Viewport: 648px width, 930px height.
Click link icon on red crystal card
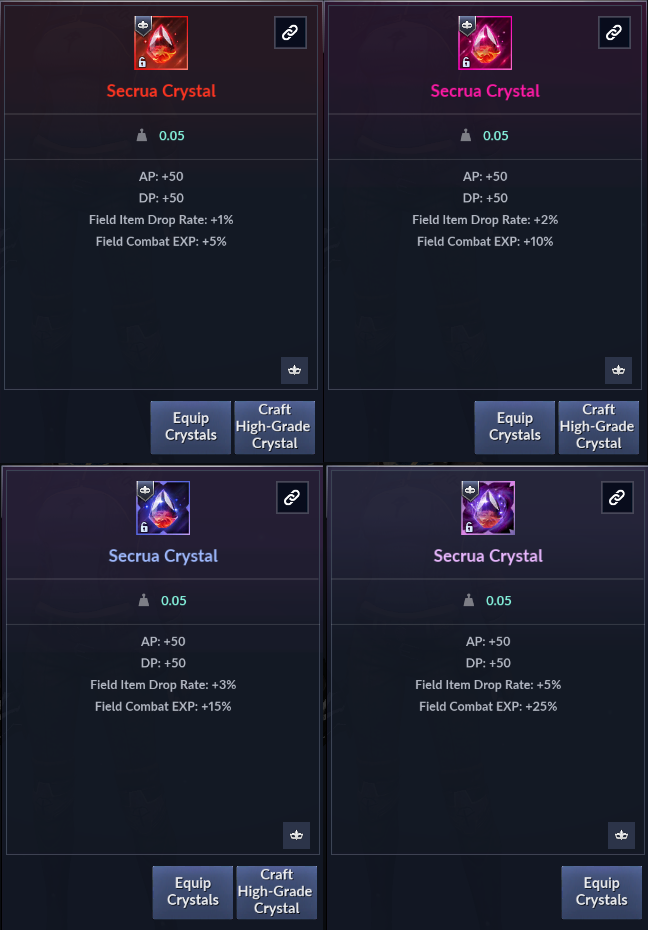click(x=290, y=33)
